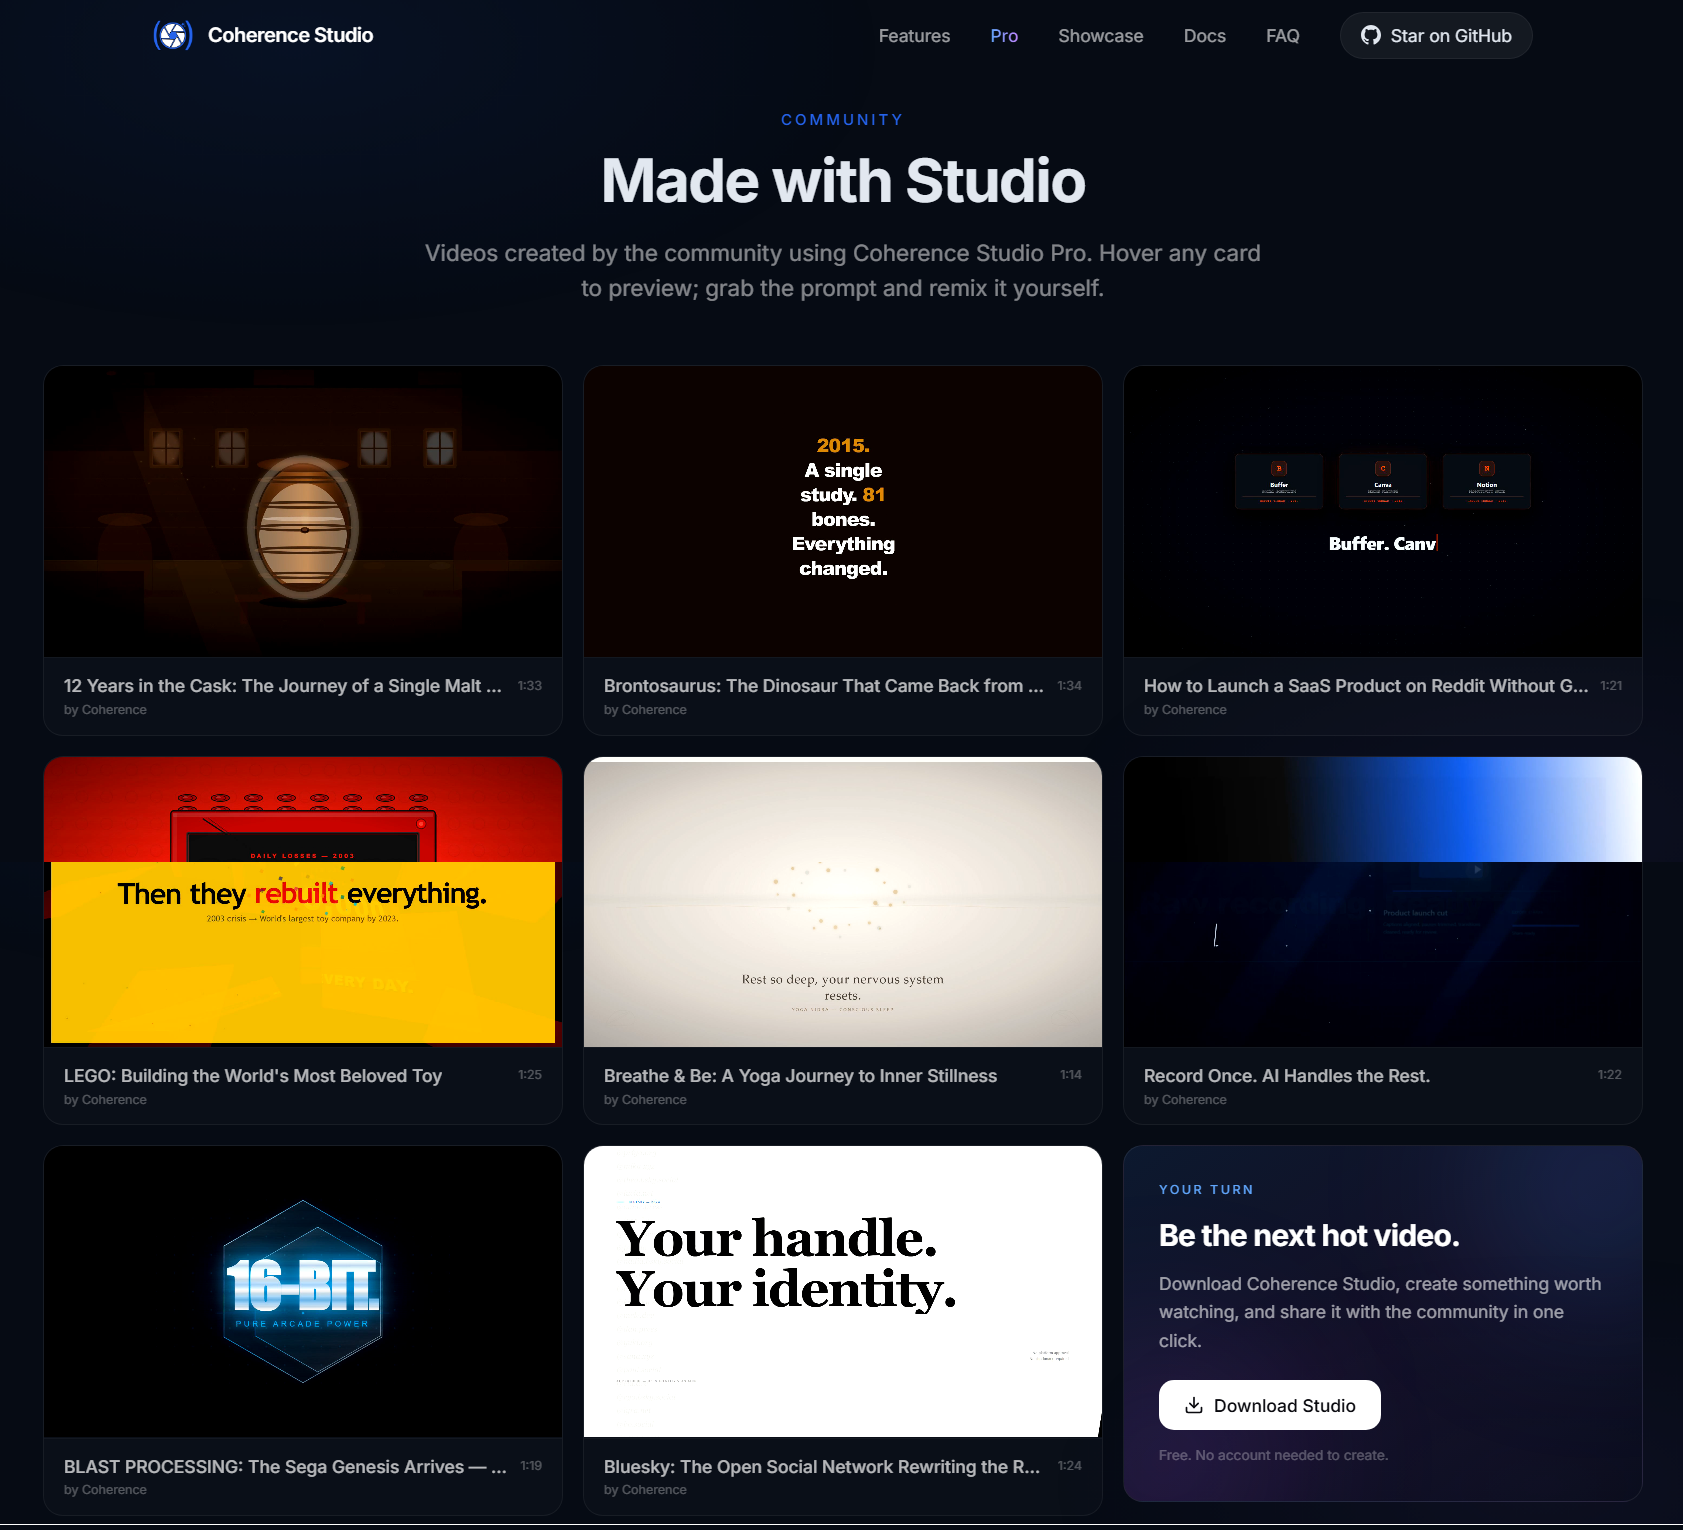Image resolution: width=1683 pixels, height=1530 pixels.
Task: Click the 1:21 duration on the SaaS card
Action: pyautogui.click(x=1611, y=686)
